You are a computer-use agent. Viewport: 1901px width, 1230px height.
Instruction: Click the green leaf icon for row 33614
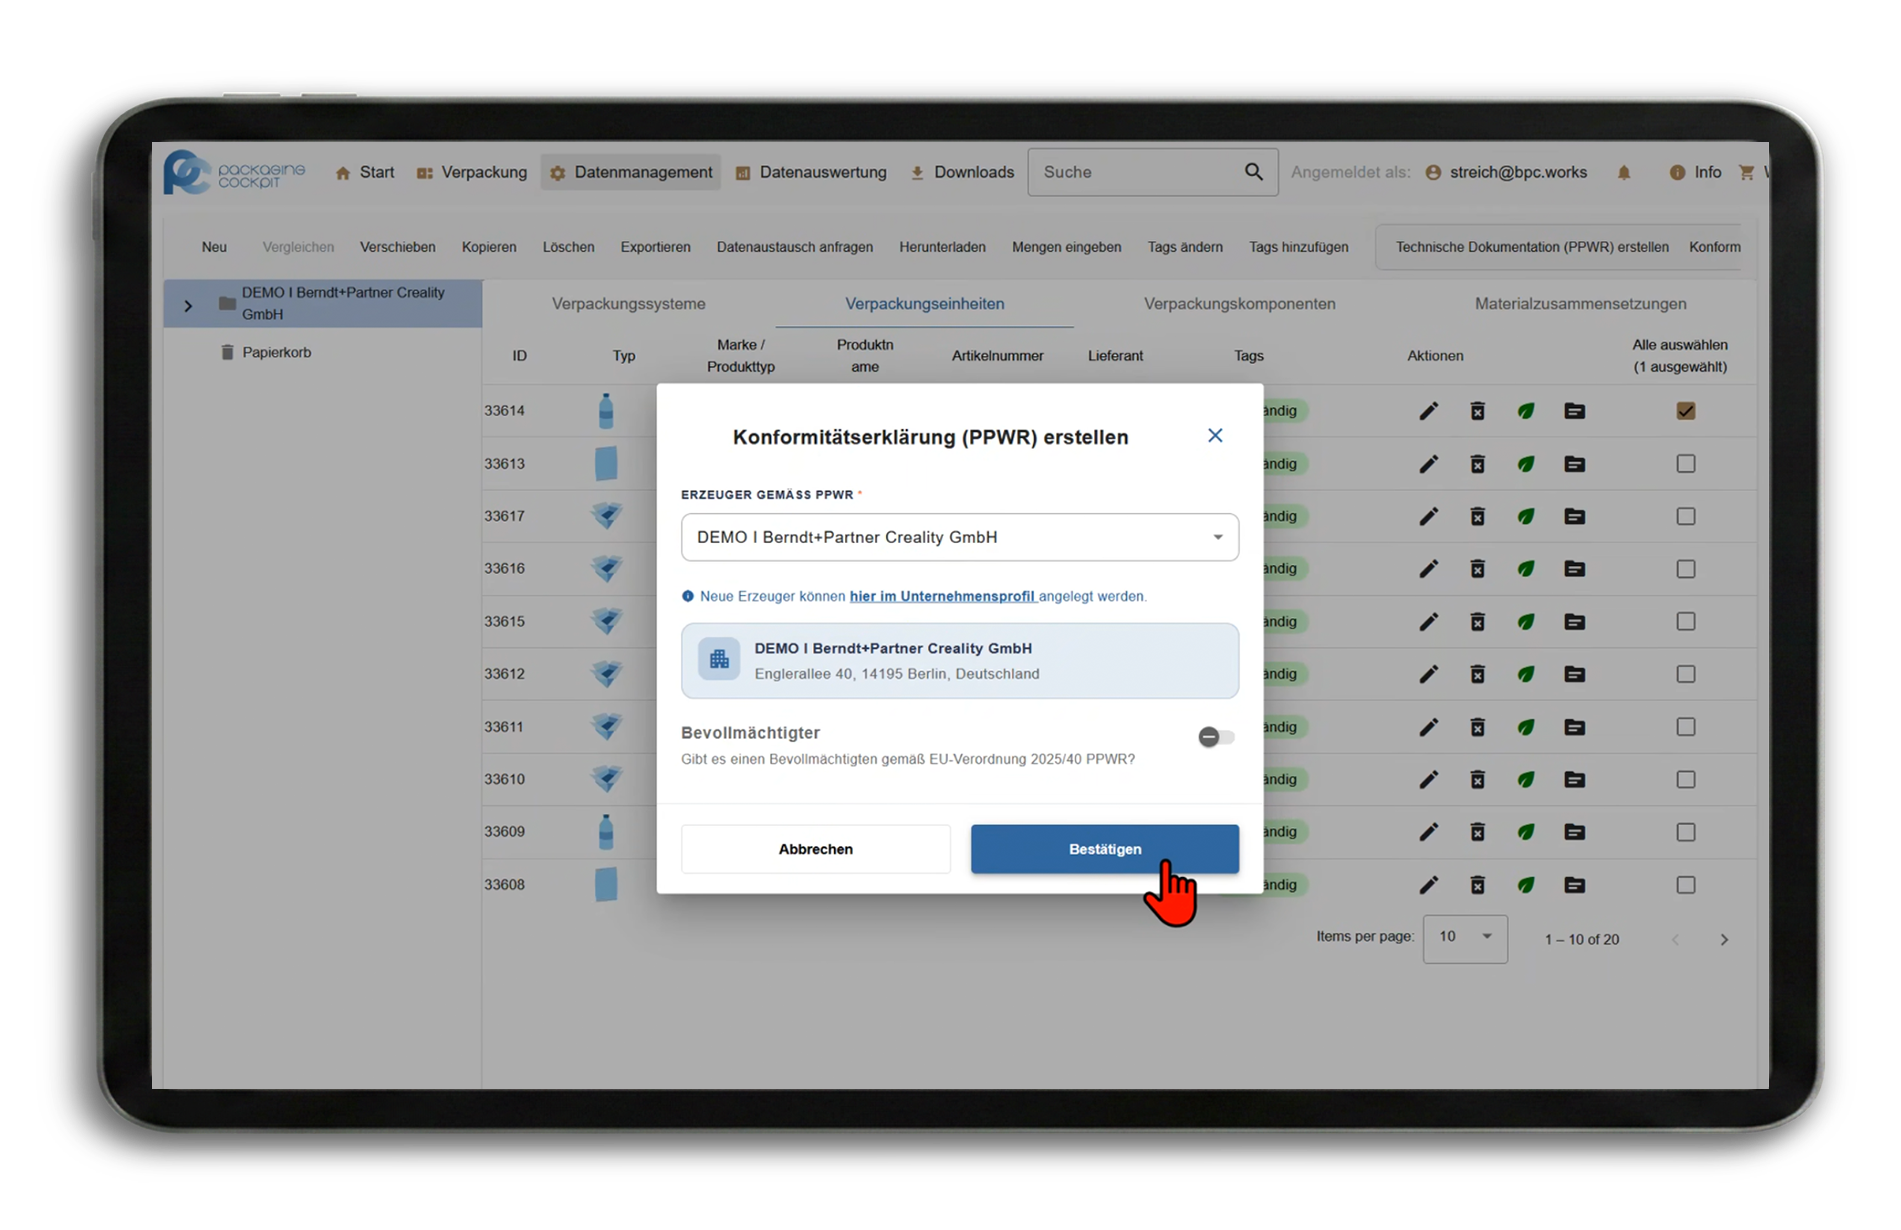[x=1526, y=411]
